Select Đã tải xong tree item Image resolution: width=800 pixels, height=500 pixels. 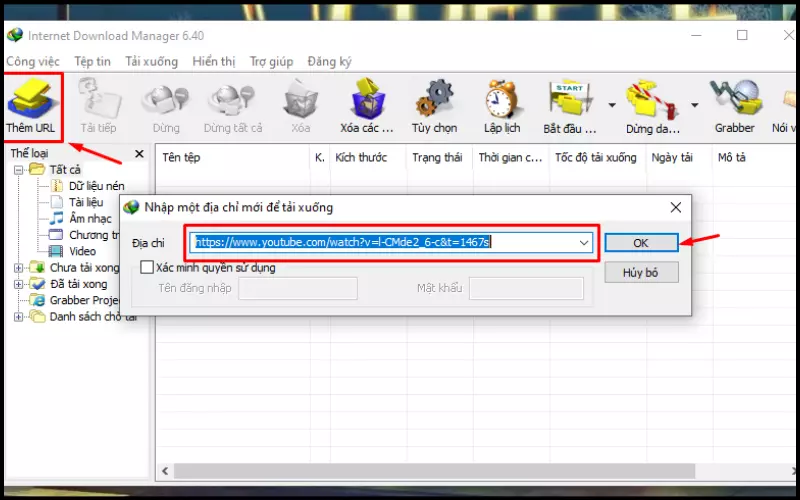tap(79, 284)
